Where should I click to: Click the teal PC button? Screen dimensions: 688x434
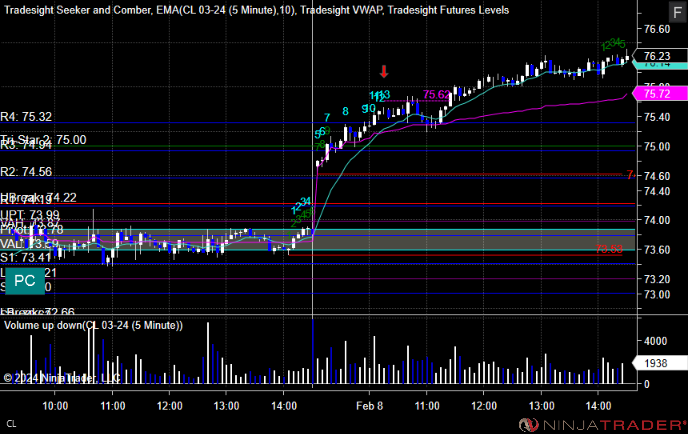point(25,280)
